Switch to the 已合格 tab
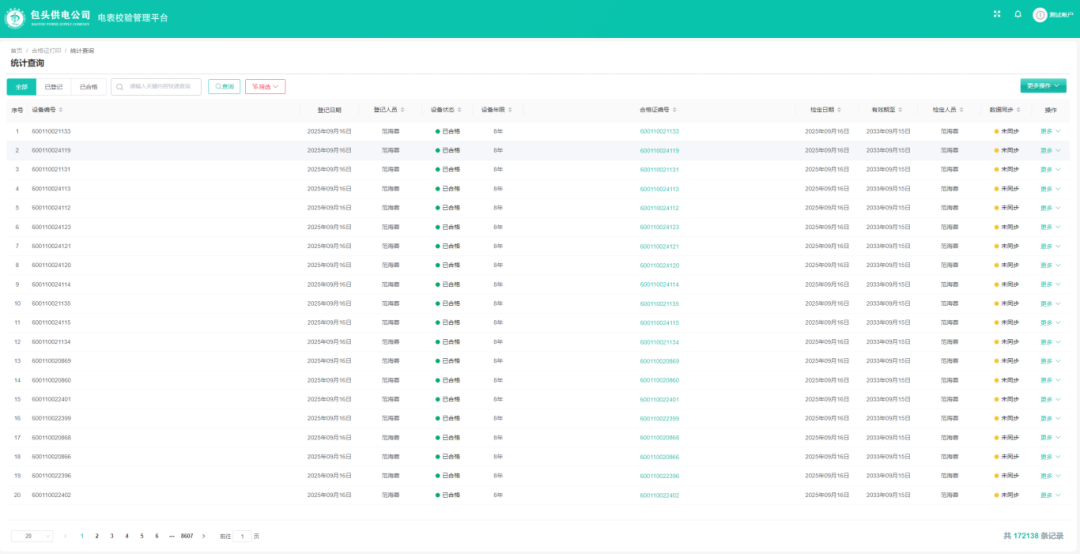This screenshot has width=1080, height=554. (89, 87)
